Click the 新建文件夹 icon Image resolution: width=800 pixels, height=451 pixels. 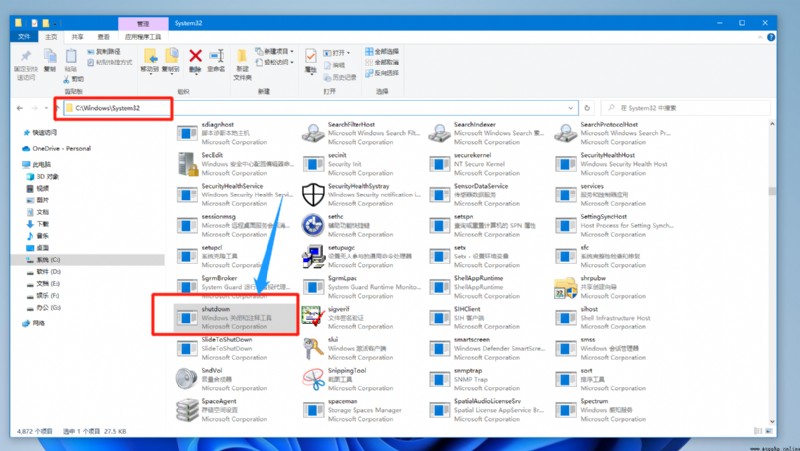coord(242,56)
